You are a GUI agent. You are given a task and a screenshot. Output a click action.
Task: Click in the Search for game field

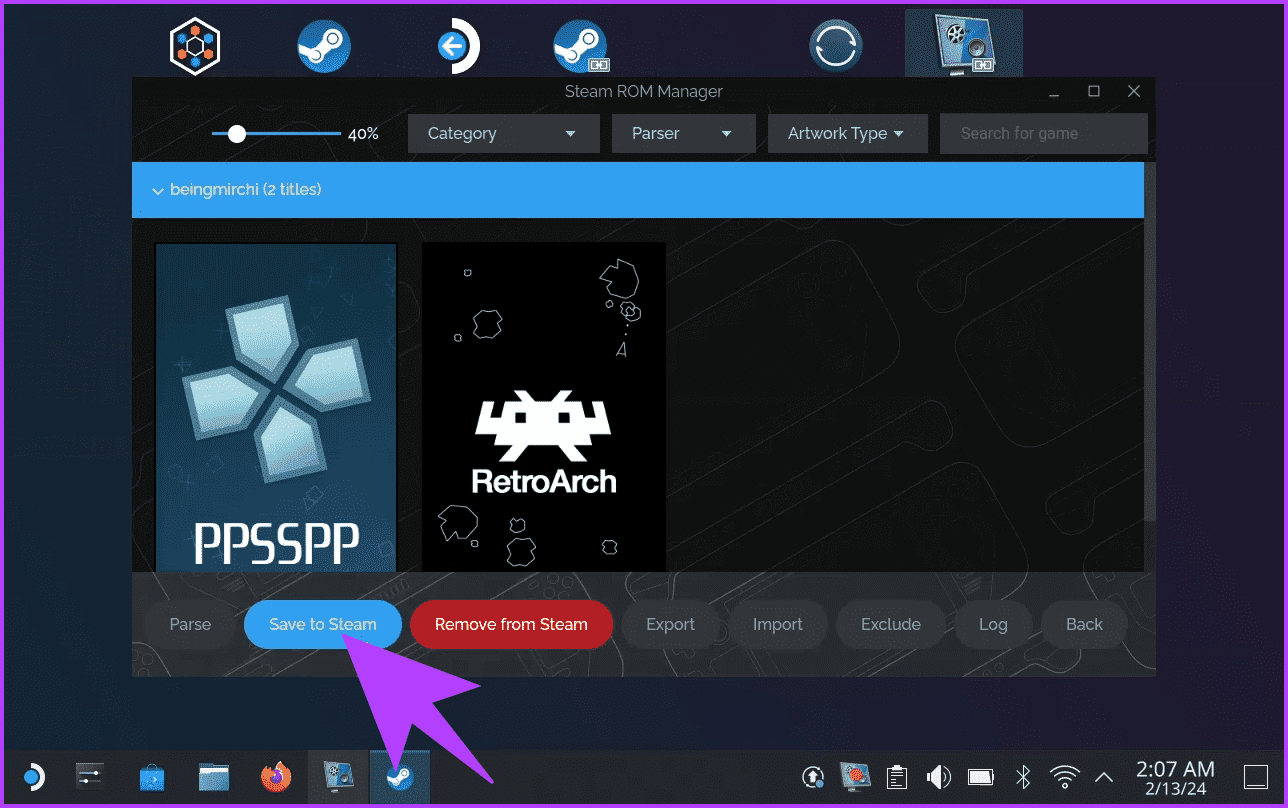1043,133
